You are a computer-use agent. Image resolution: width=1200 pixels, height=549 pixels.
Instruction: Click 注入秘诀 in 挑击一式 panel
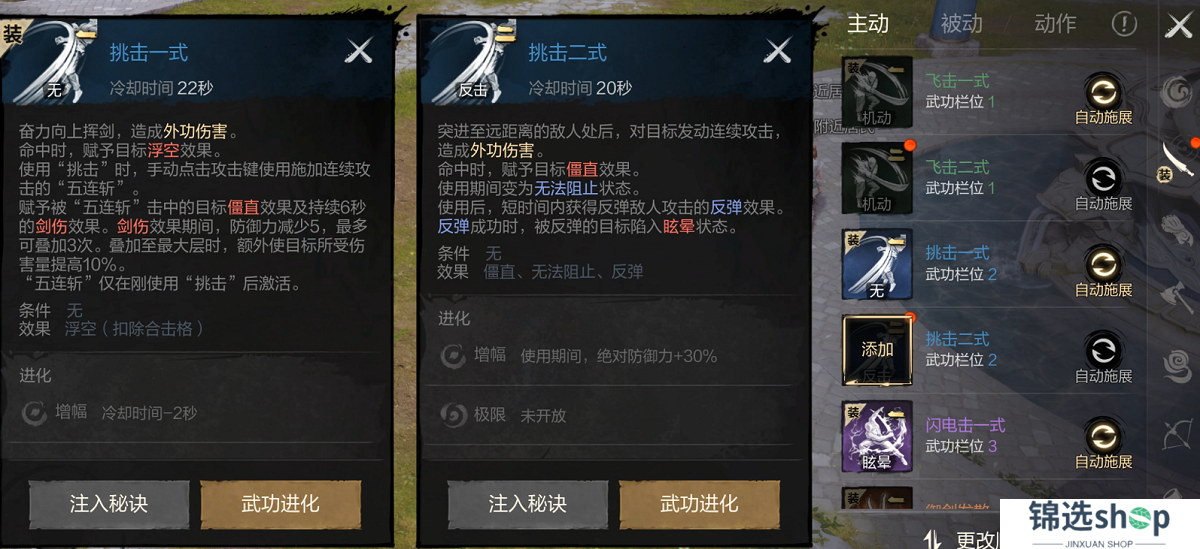[109, 504]
